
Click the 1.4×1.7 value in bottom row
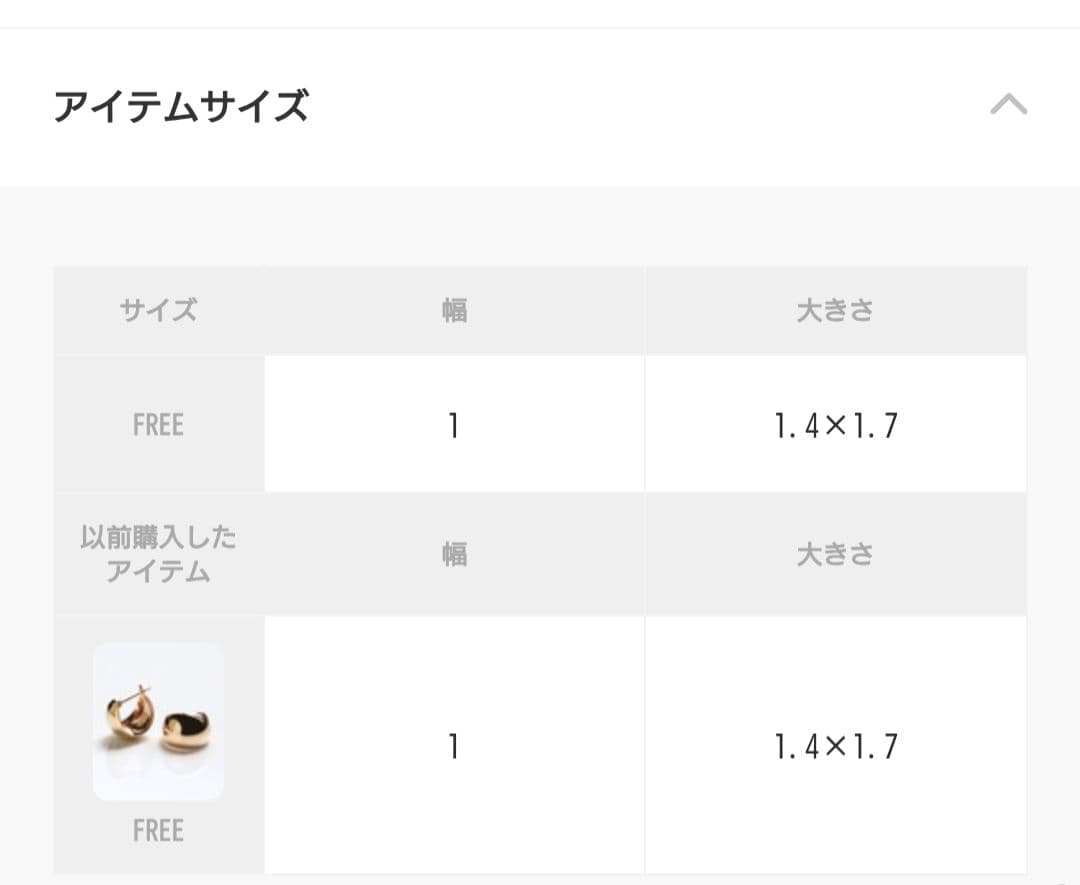835,744
